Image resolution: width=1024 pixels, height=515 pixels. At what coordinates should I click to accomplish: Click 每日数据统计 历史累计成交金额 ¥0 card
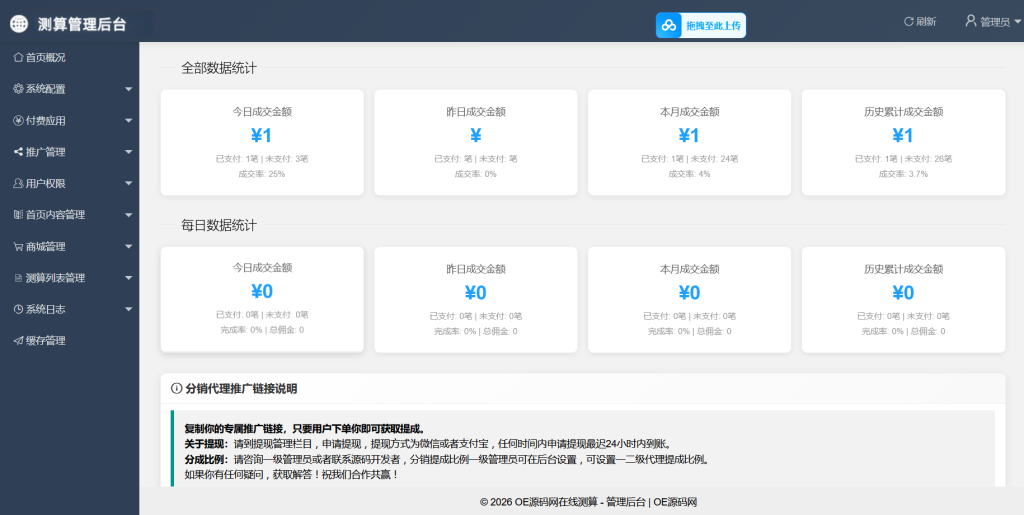pyautogui.click(x=903, y=300)
